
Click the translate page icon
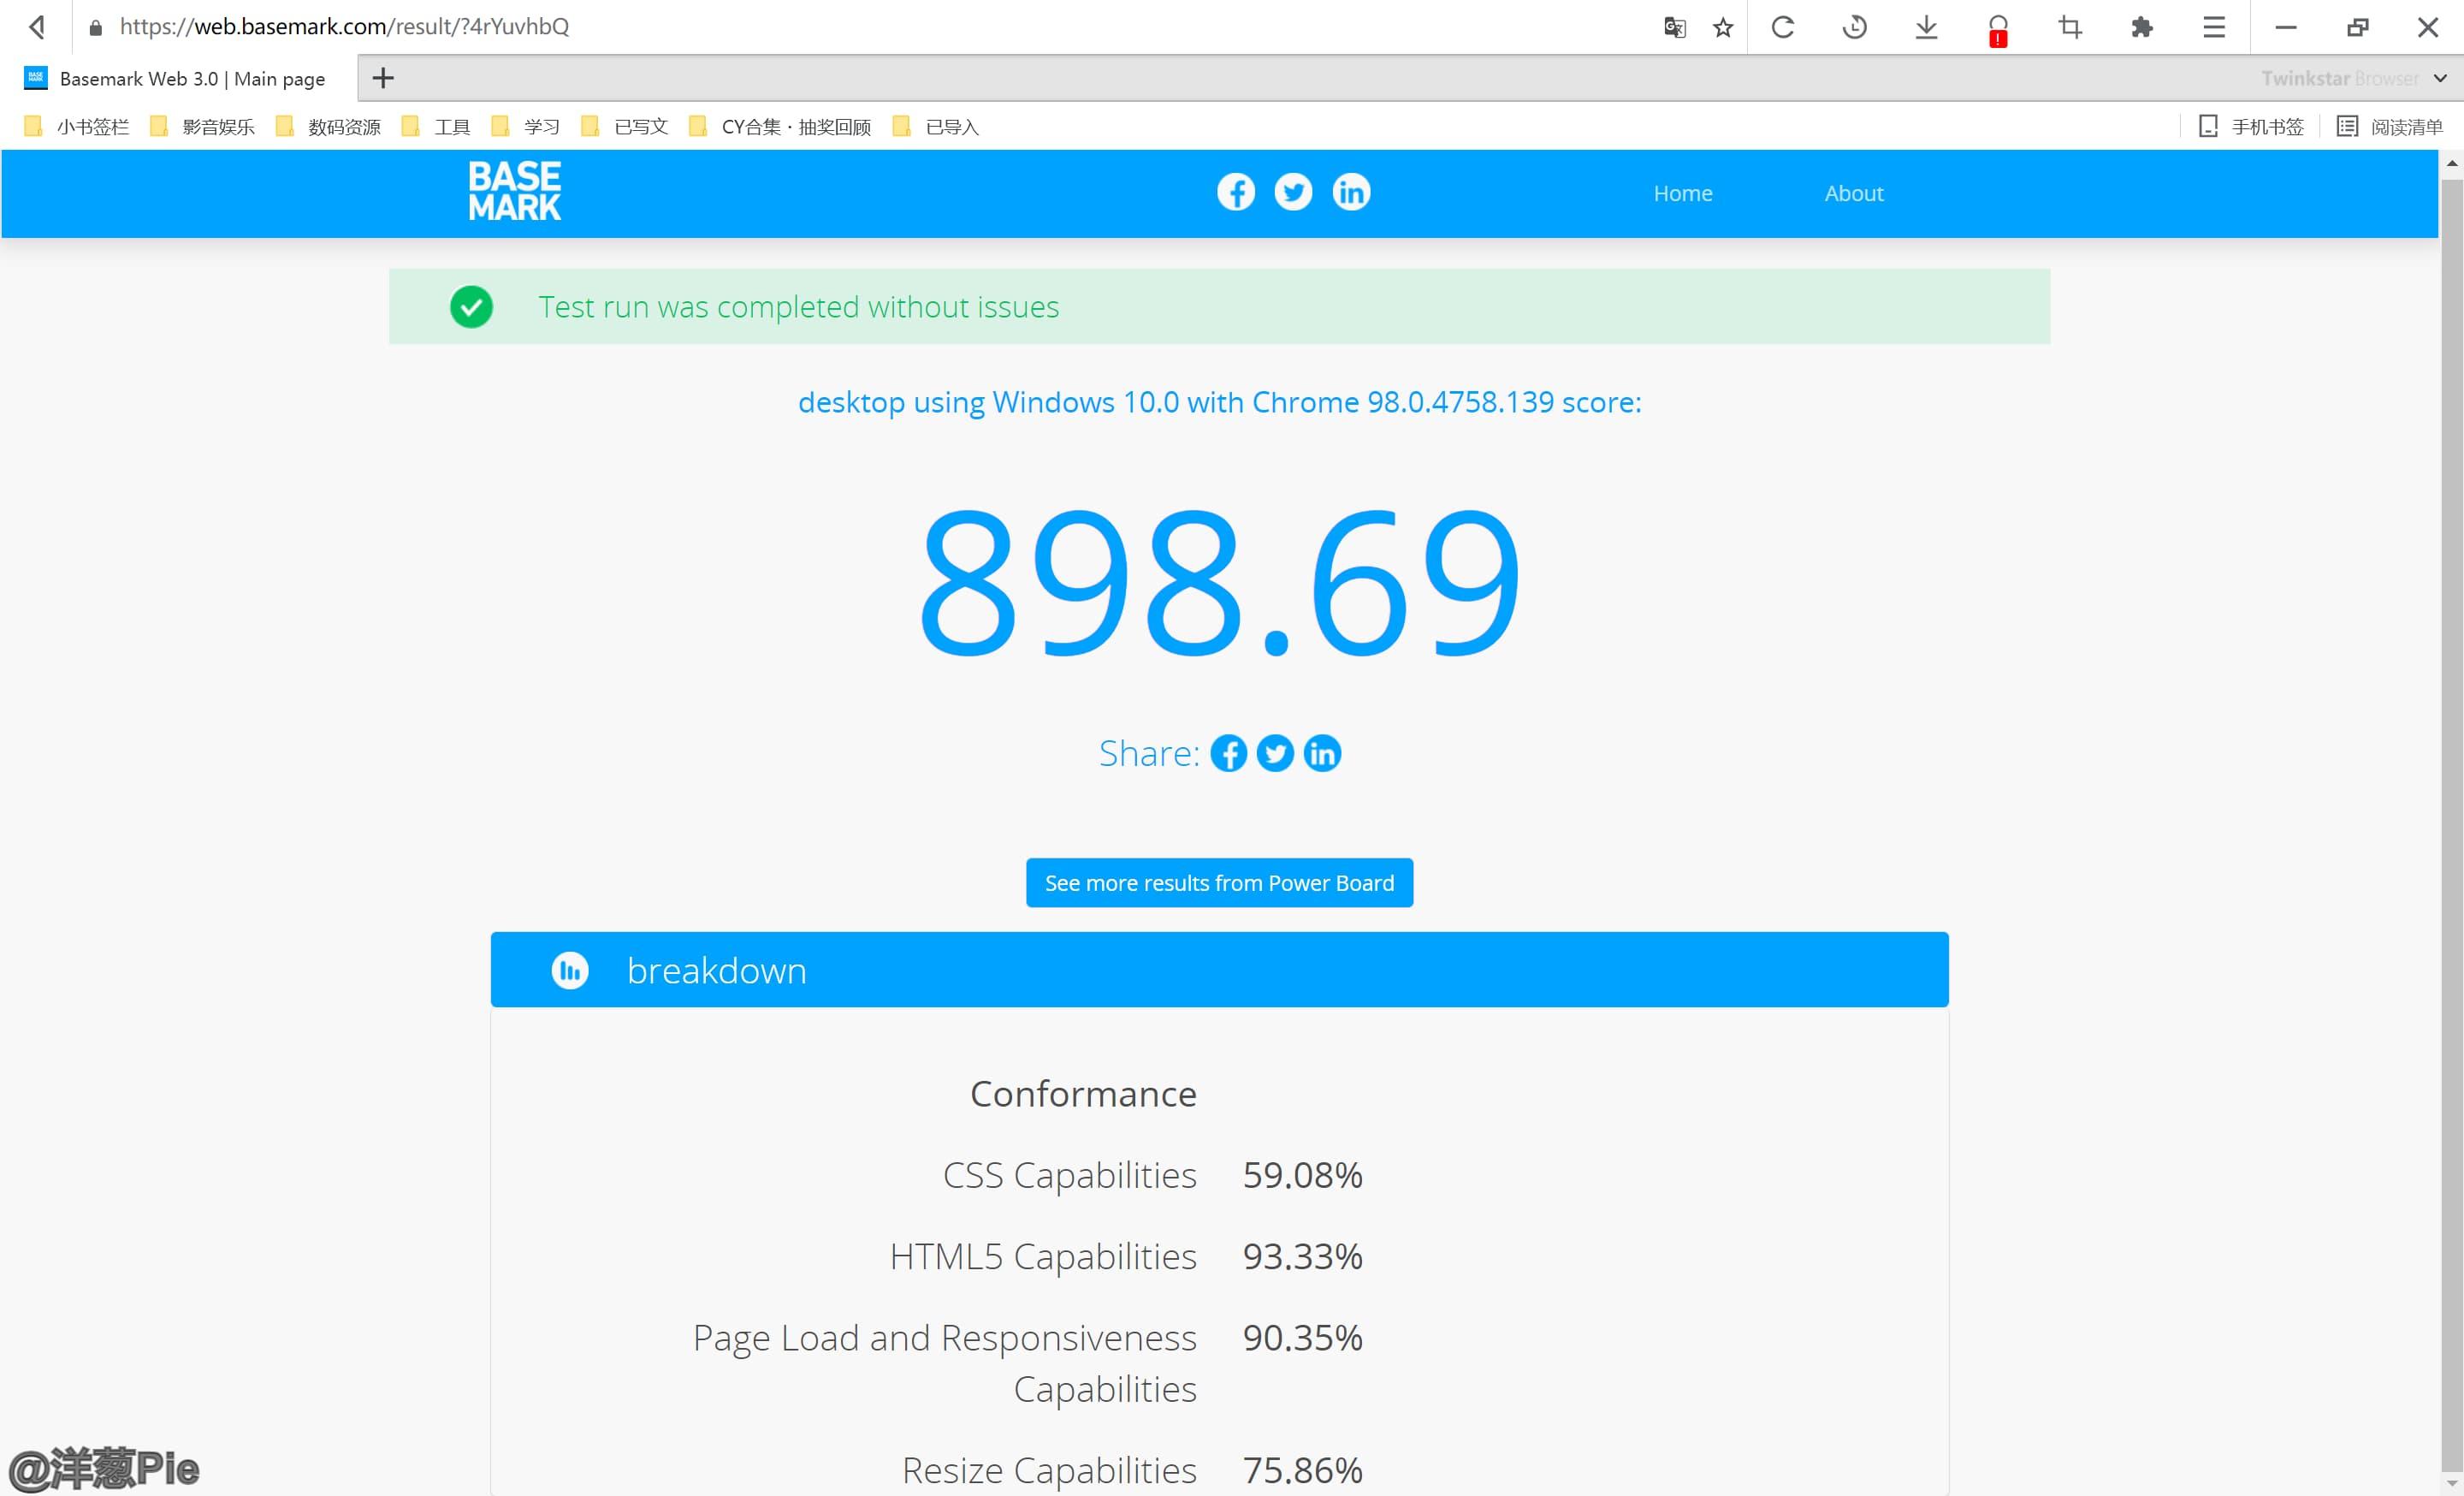point(1674,27)
